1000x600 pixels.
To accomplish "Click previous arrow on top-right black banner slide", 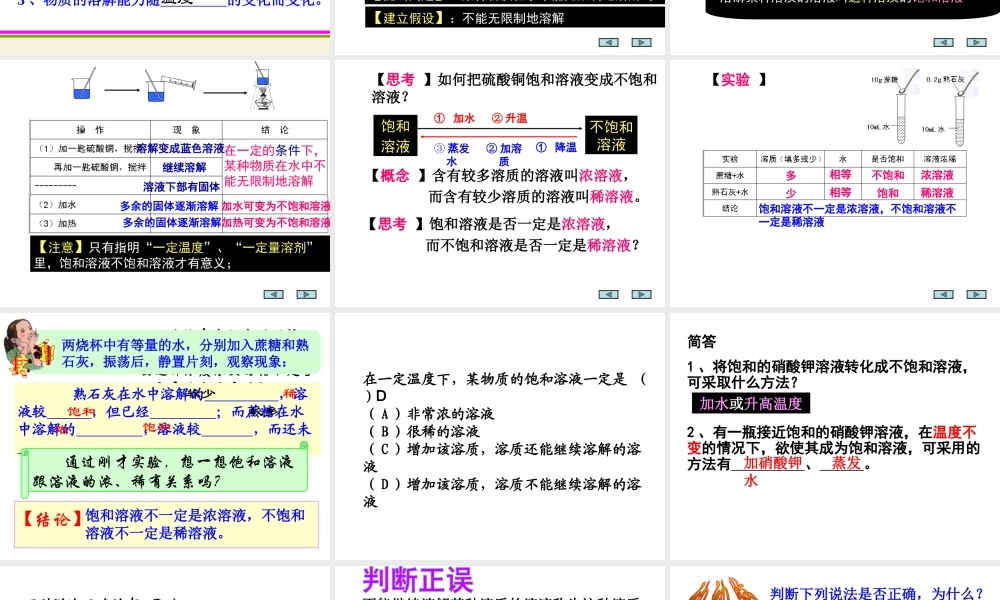I will coord(943,42).
